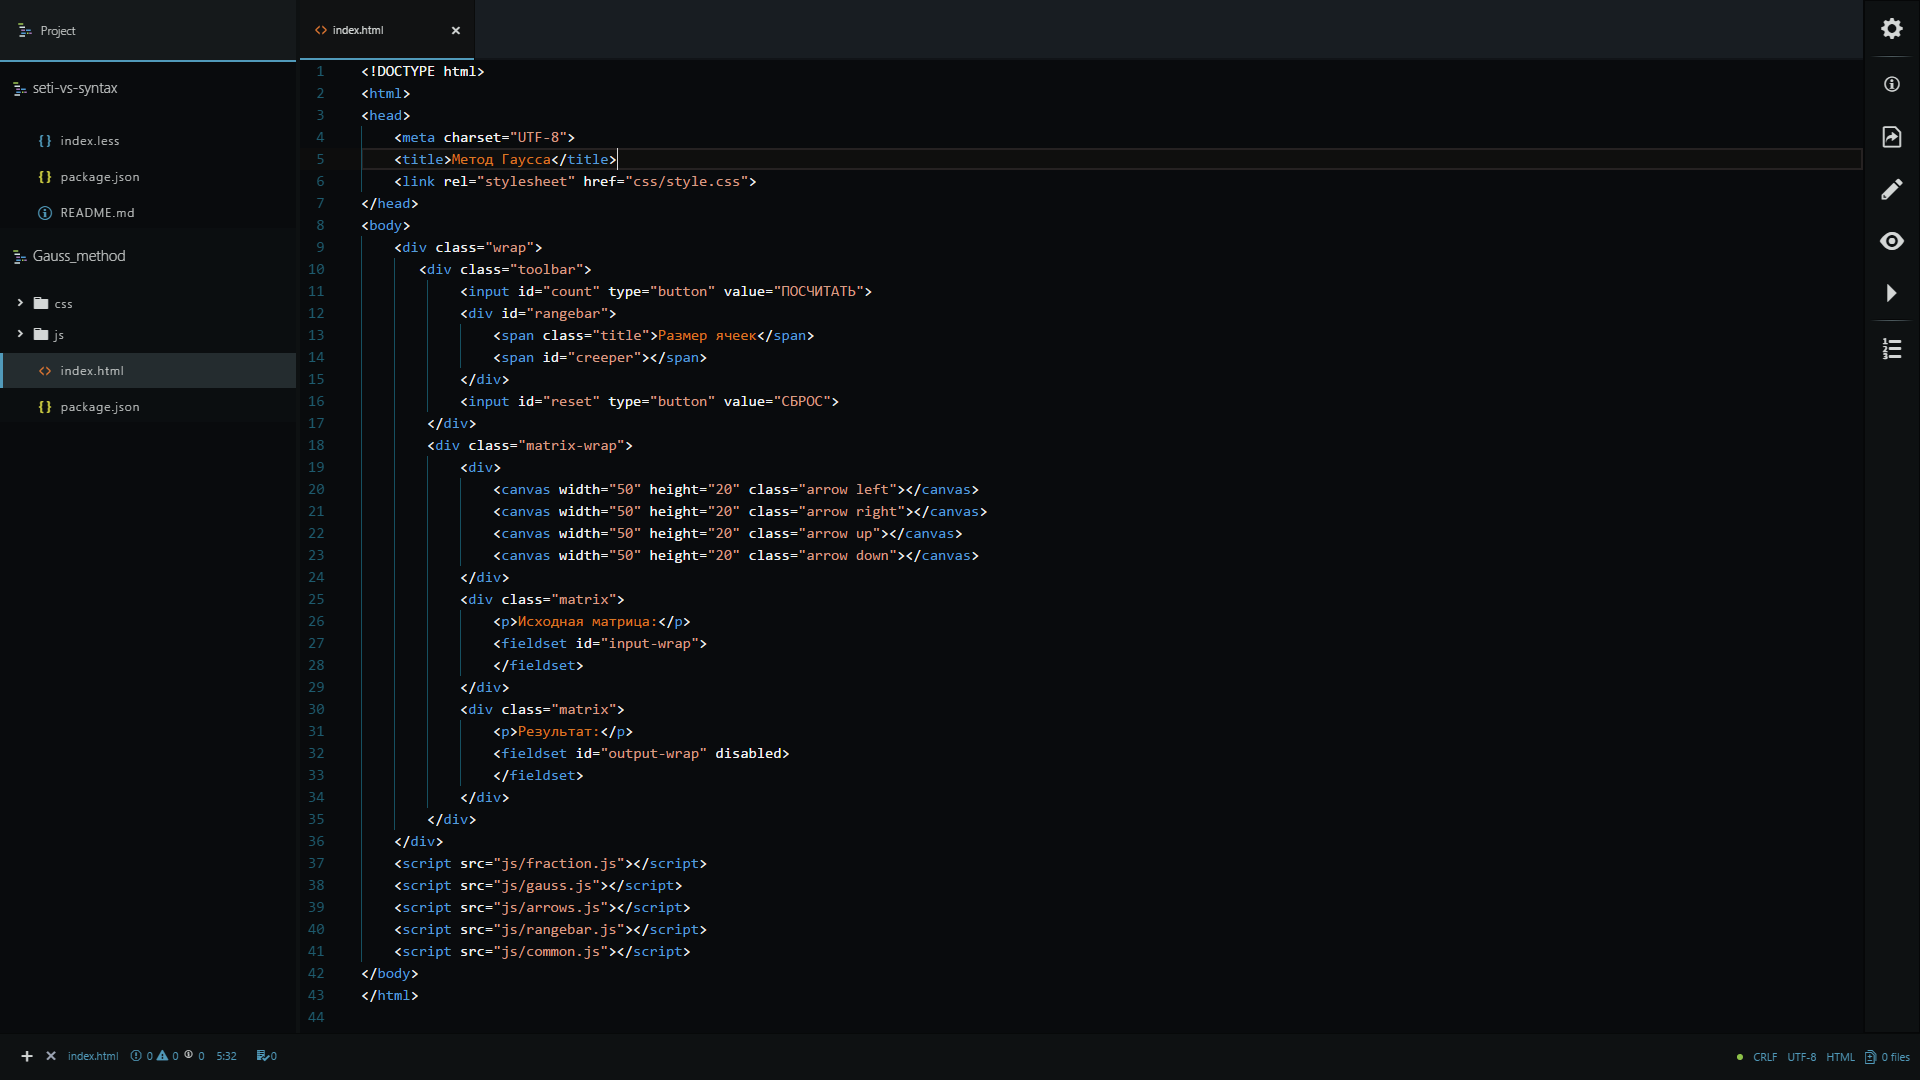The width and height of the screenshot is (1920, 1080).
Task: Open settings via the gear icon
Action: coord(1891,29)
